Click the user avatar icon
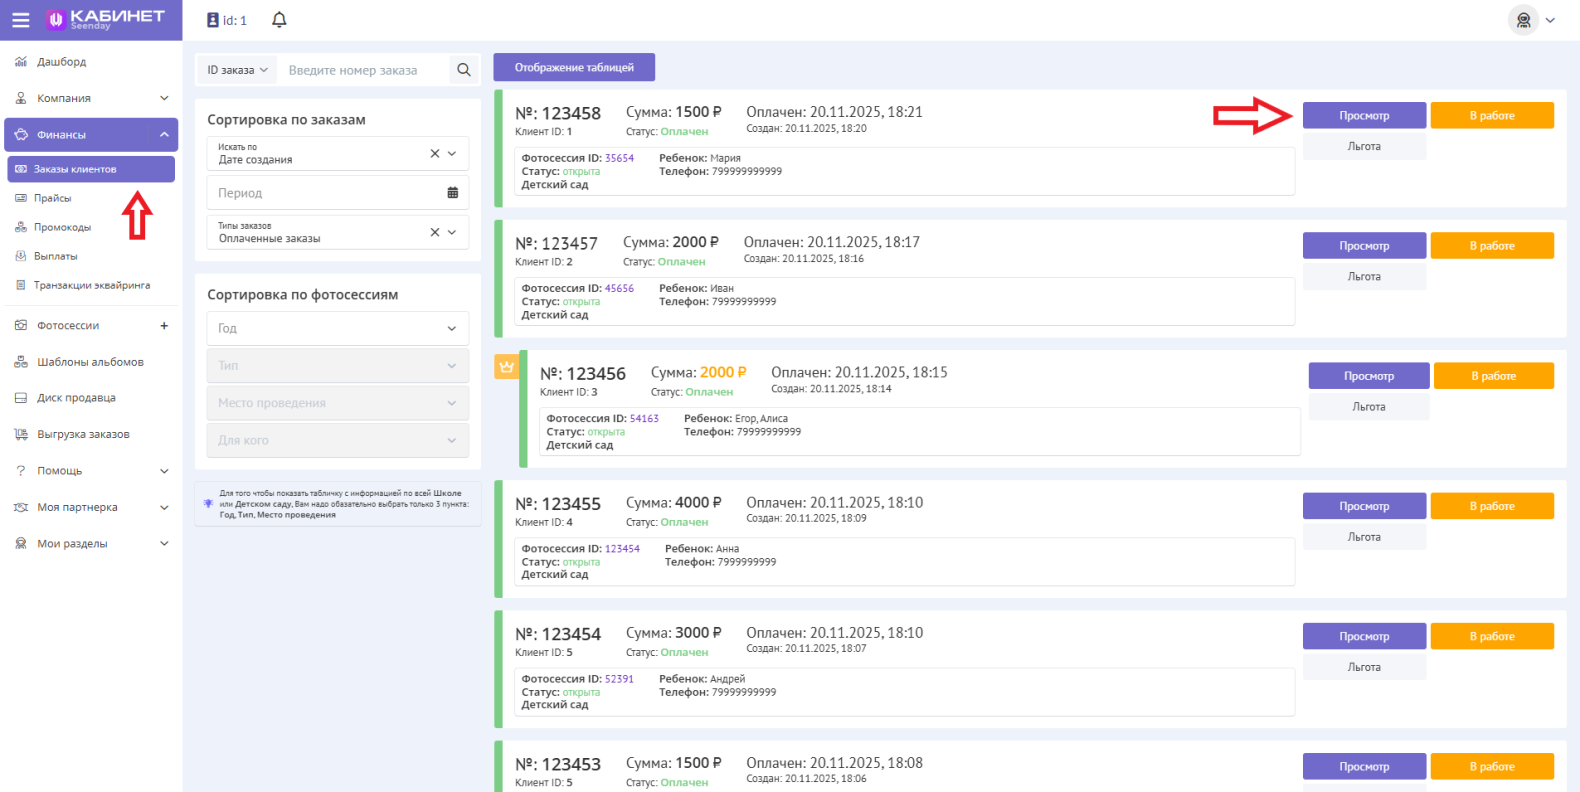This screenshot has height=792, width=1580. [1522, 20]
